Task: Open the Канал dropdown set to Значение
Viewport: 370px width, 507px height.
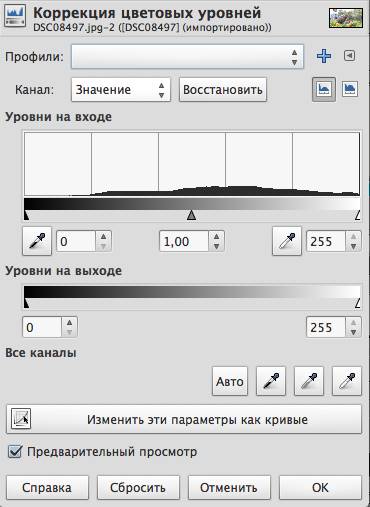Action: [121, 89]
